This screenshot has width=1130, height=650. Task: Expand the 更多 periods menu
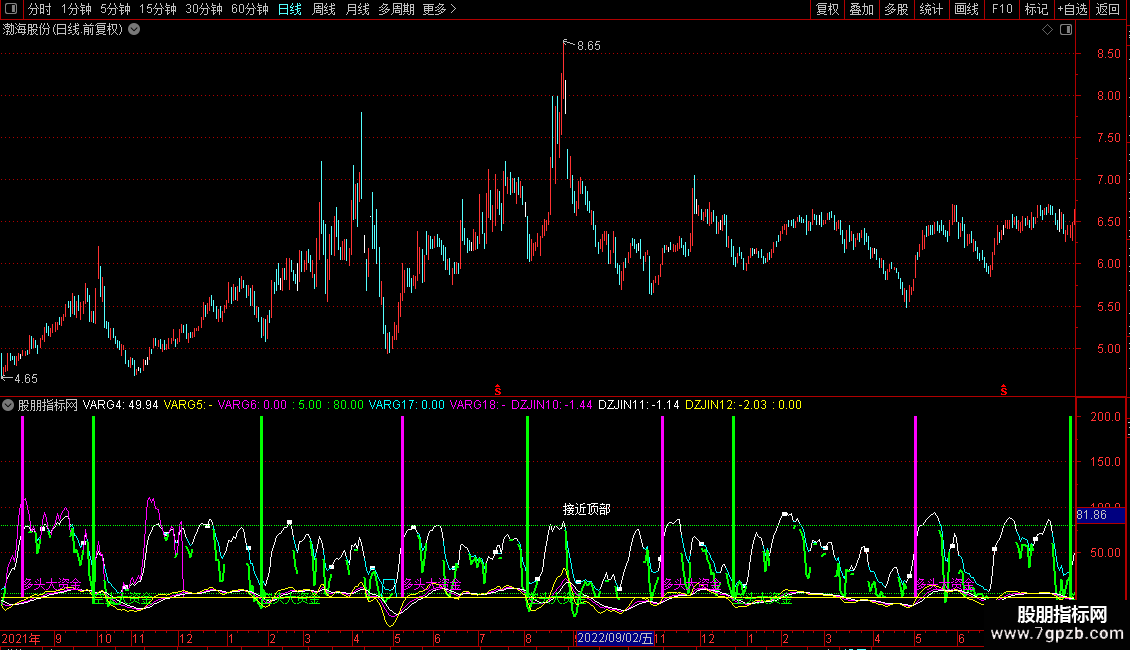439,10
